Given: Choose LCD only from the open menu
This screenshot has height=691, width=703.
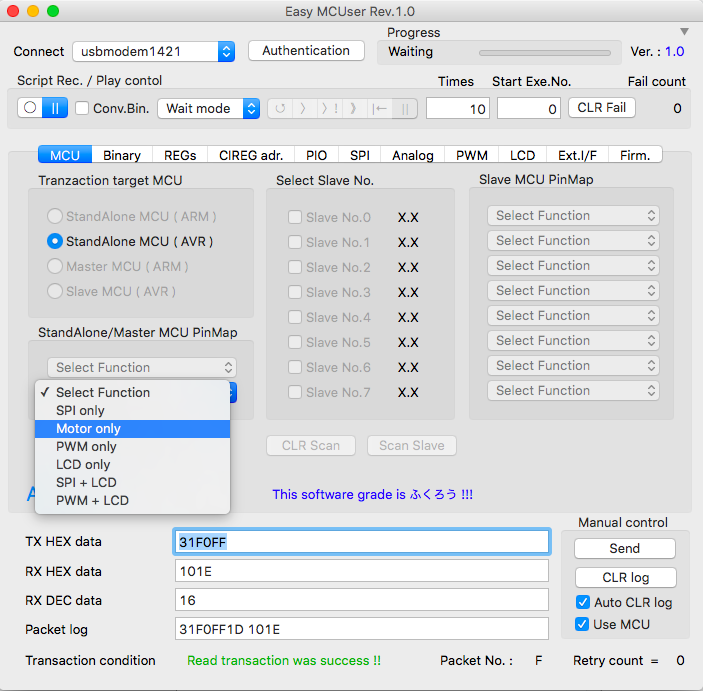Looking at the screenshot, I should (132, 465).
